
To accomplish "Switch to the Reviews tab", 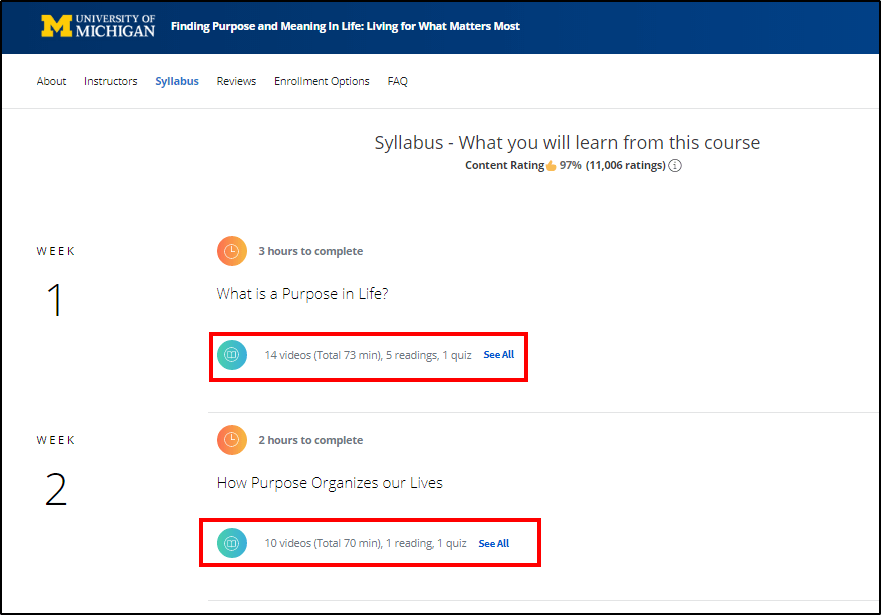I will [x=236, y=81].
